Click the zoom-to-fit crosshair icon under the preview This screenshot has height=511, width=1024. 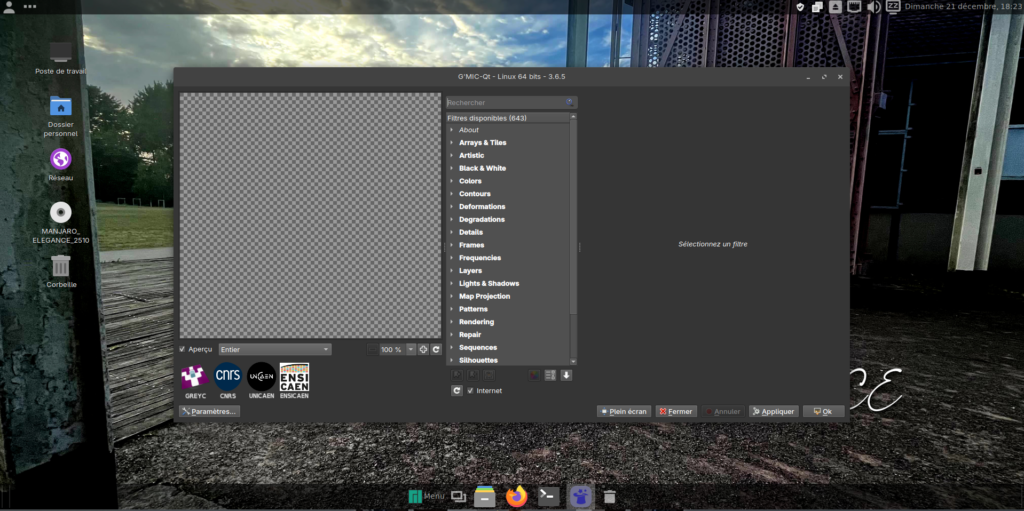pos(423,349)
